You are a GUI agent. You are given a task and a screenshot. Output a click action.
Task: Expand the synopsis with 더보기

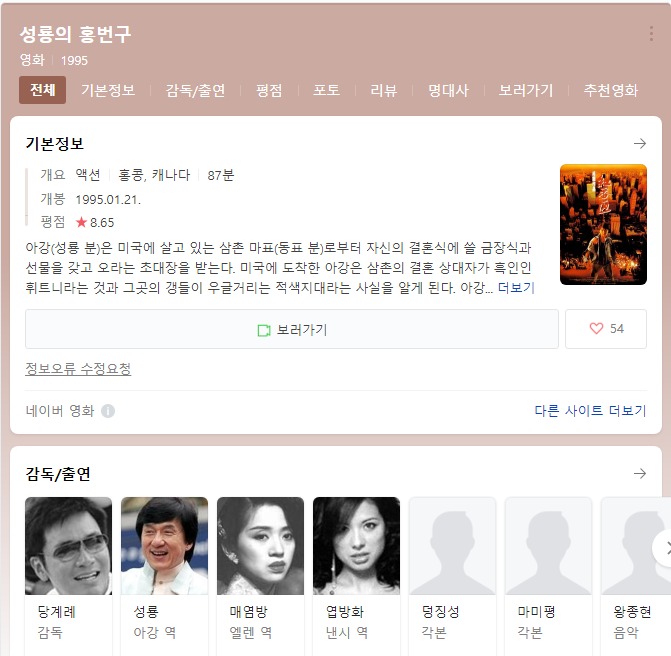coord(516,288)
